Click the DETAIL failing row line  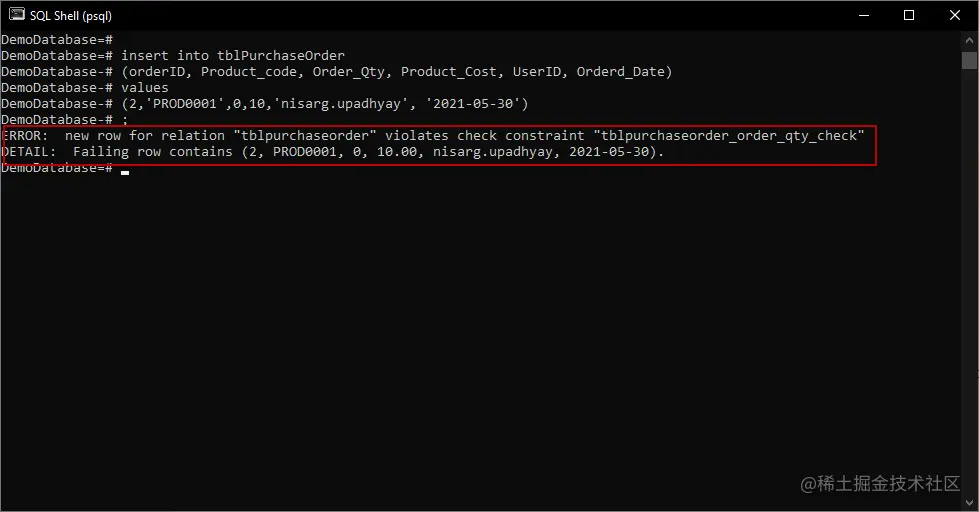coord(333,152)
